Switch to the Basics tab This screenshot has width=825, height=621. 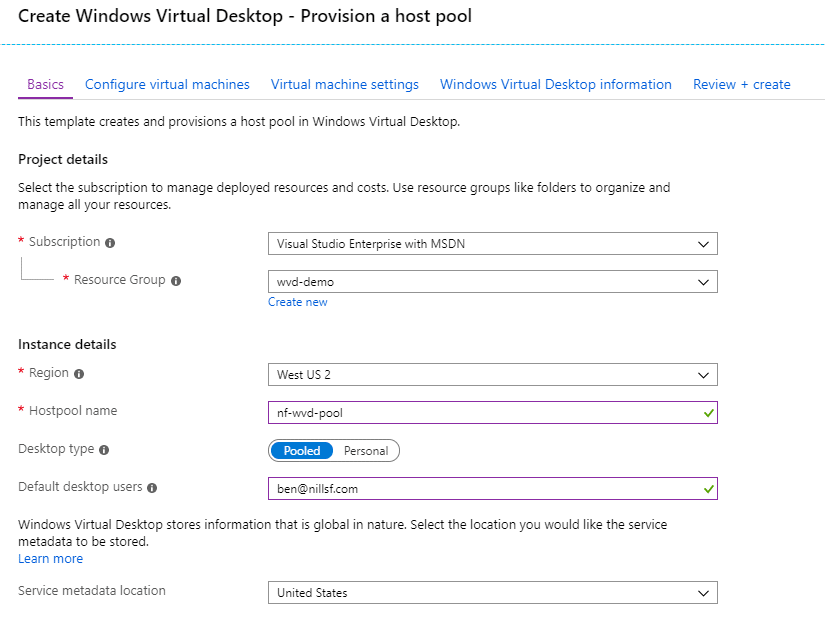click(x=45, y=84)
